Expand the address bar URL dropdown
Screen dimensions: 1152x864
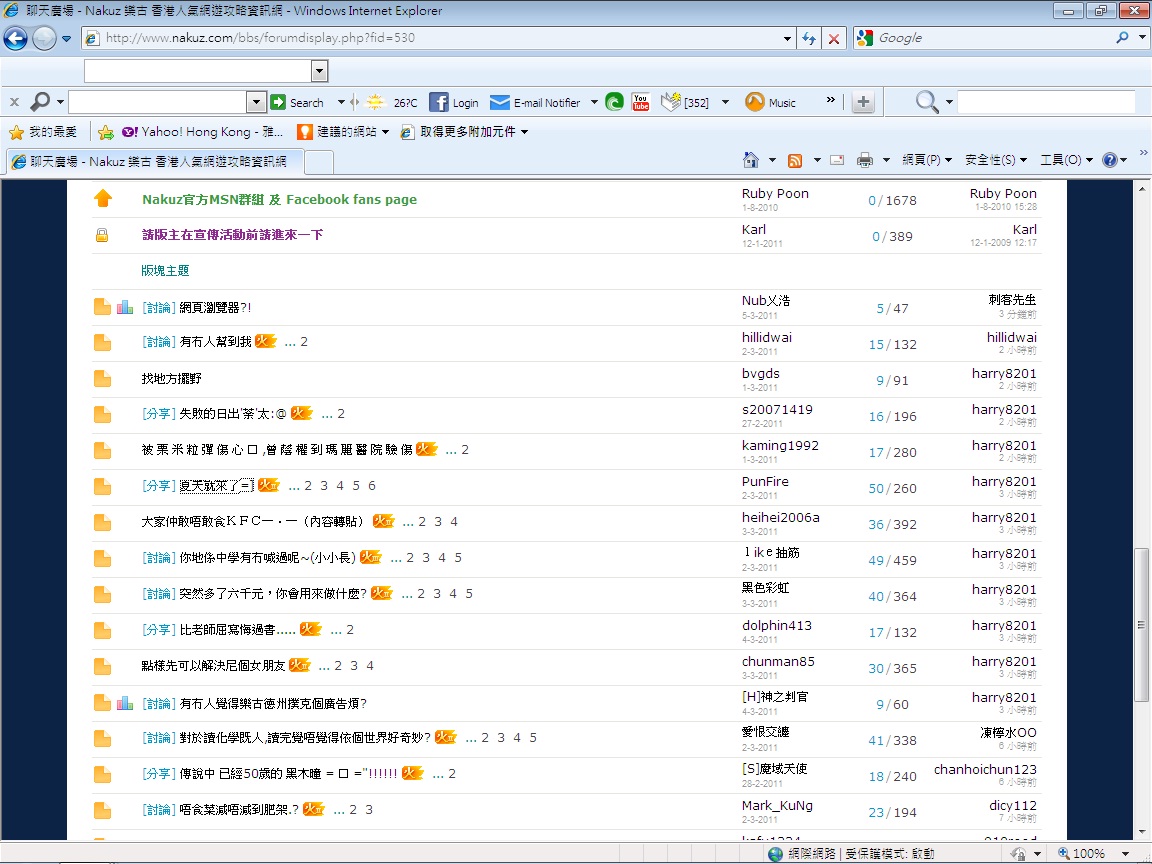coord(787,38)
